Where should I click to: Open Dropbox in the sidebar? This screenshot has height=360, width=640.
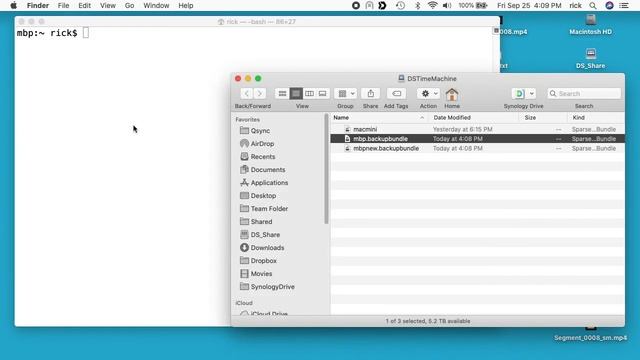point(258,261)
